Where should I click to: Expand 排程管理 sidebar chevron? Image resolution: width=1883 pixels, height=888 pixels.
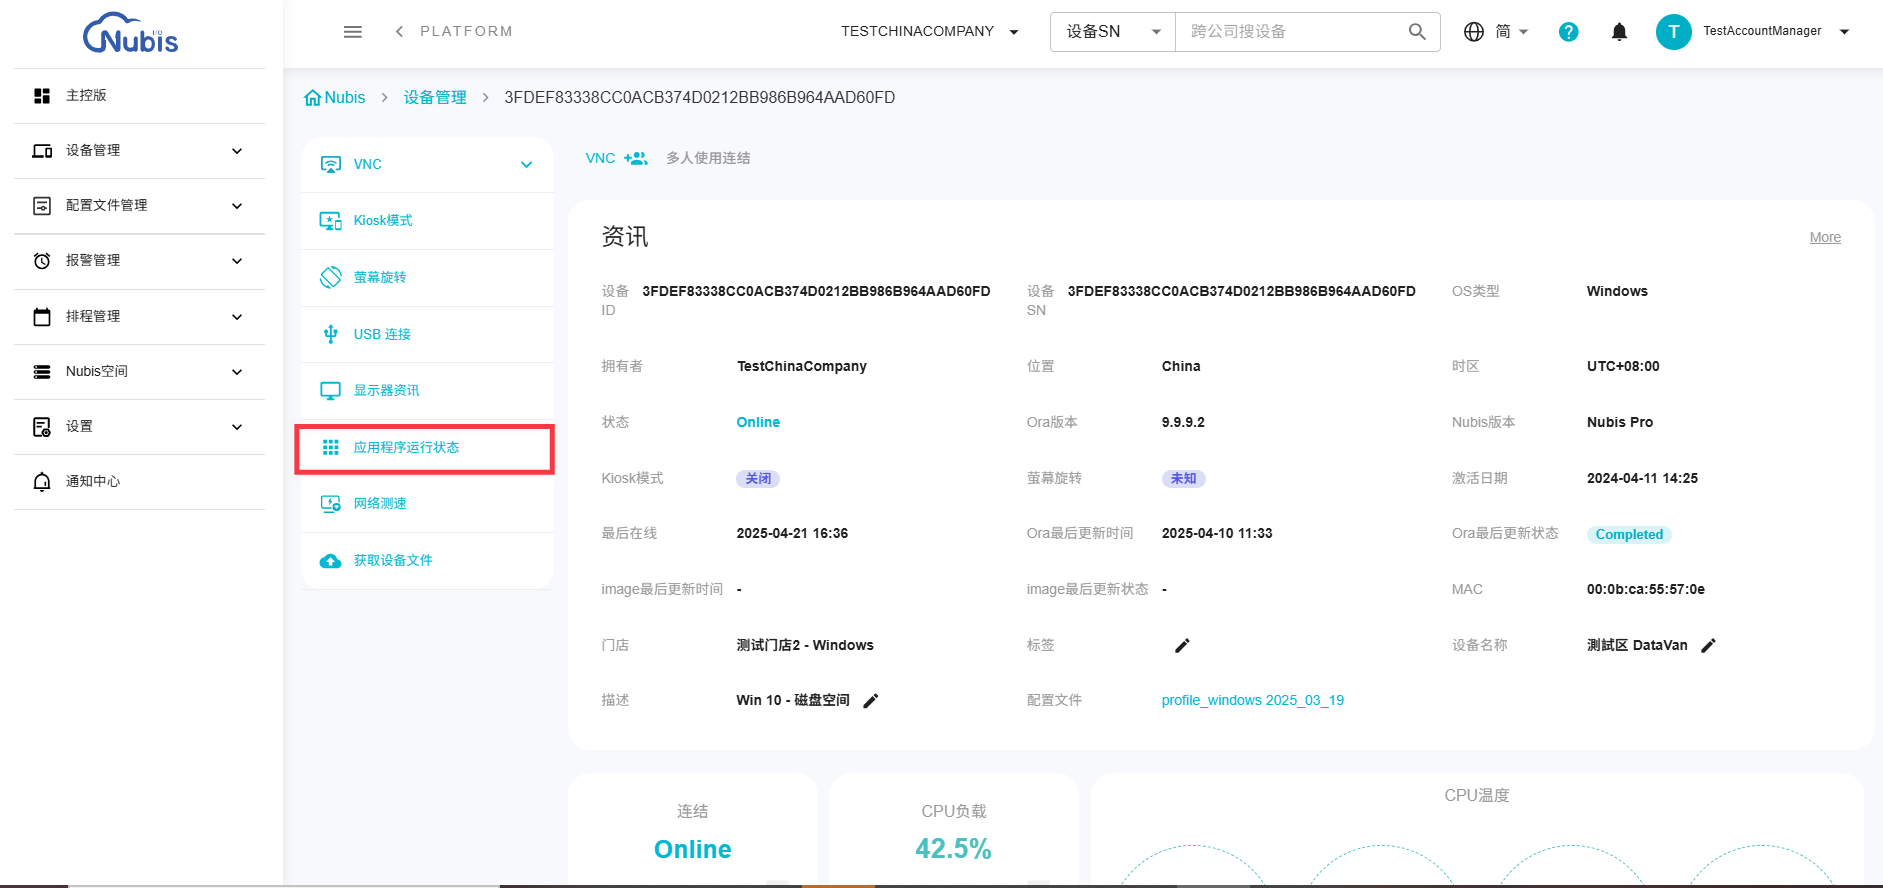(x=237, y=317)
